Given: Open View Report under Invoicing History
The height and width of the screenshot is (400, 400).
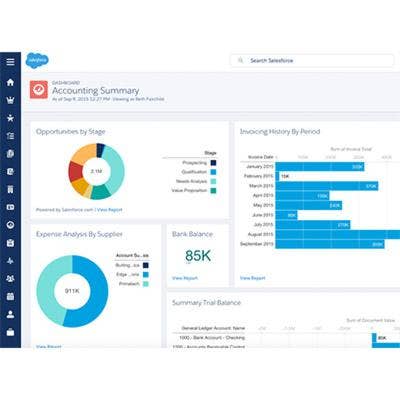Looking at the screenshot, I should (253, 278).
